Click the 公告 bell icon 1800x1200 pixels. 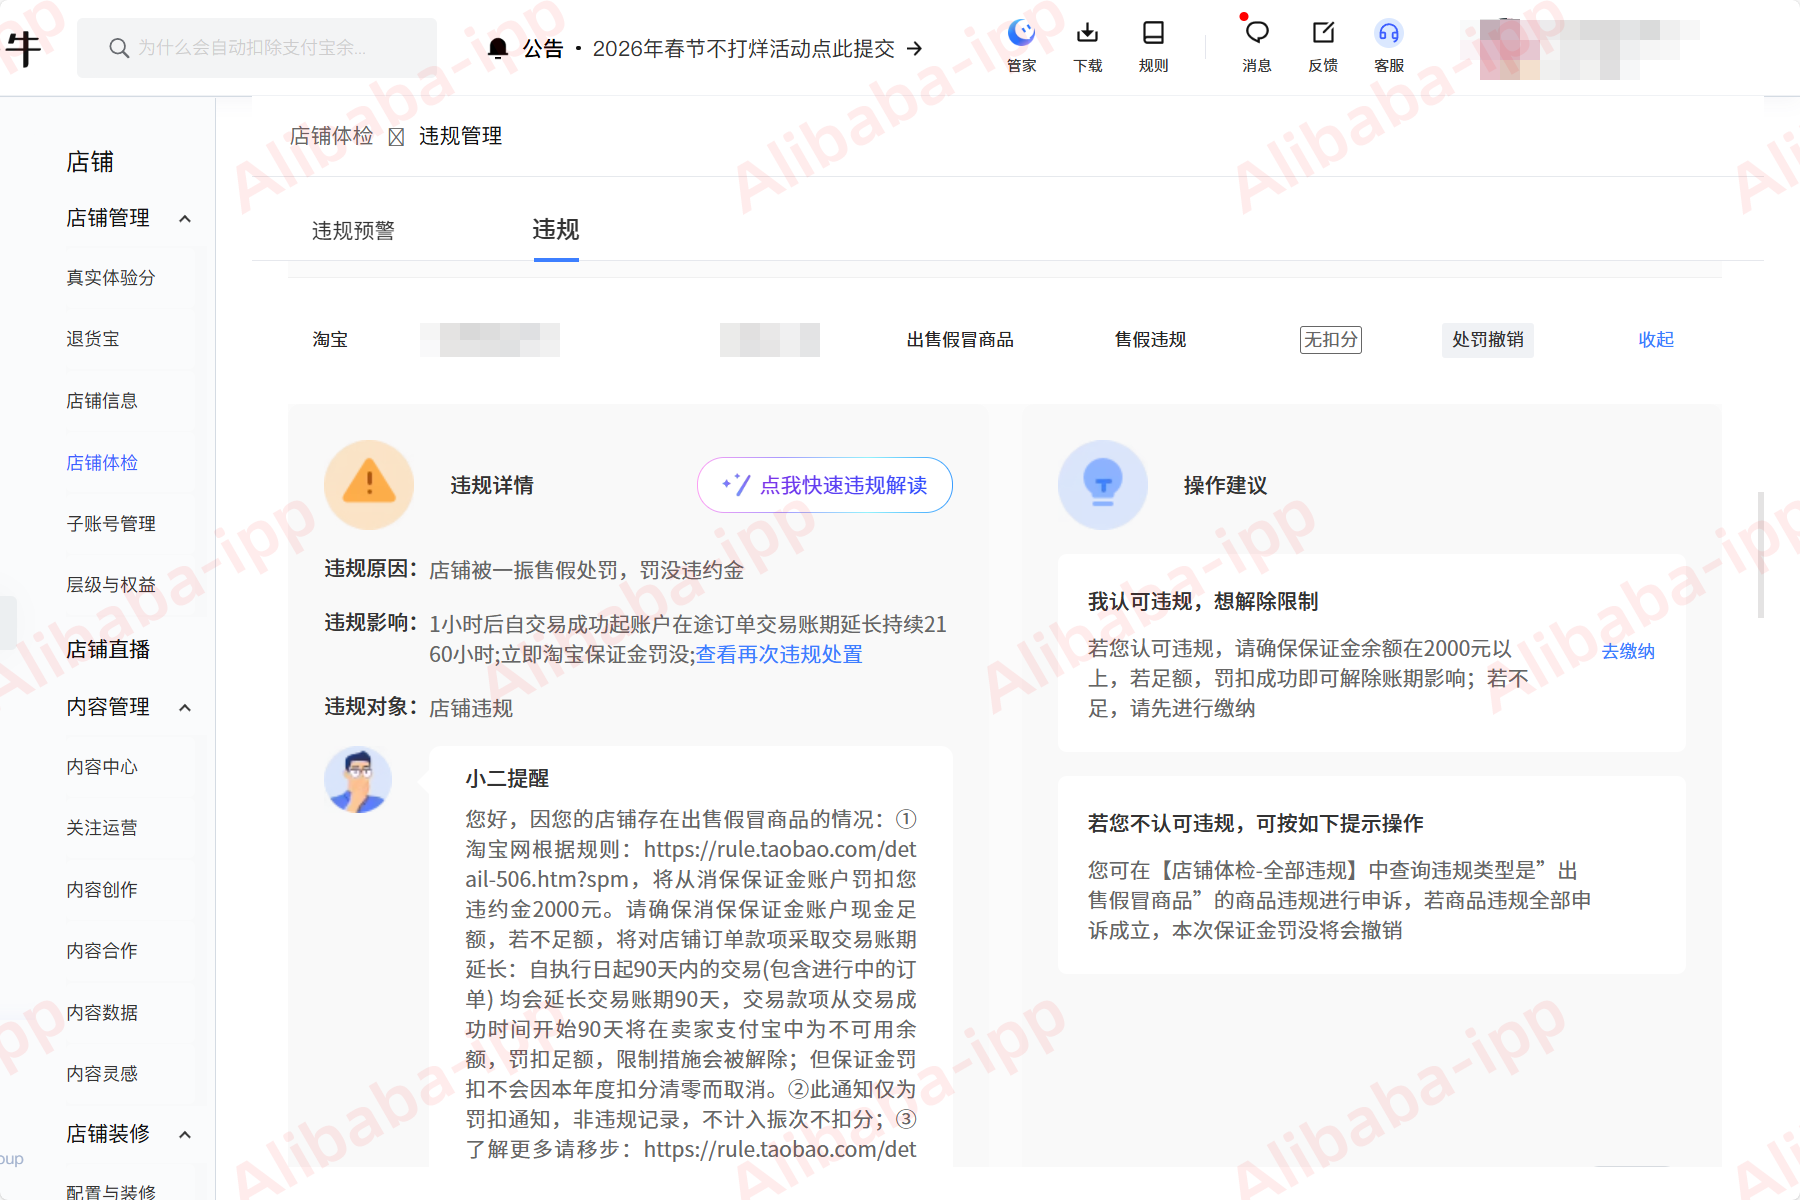pyautogui.click(x=498, y=48)
